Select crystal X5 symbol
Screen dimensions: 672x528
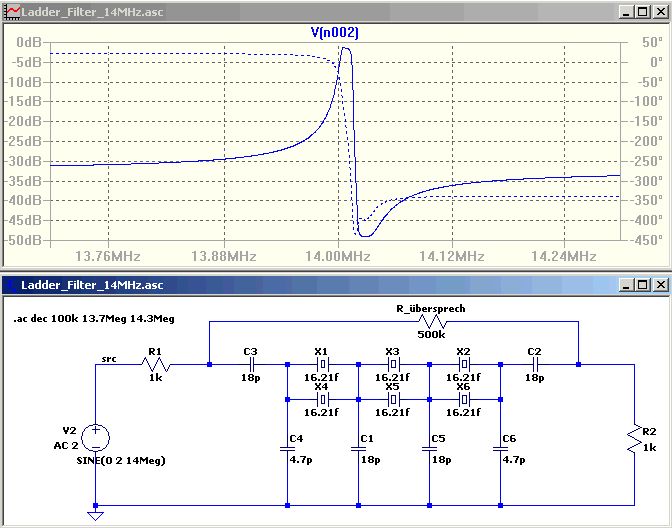[x=394, y=399]
